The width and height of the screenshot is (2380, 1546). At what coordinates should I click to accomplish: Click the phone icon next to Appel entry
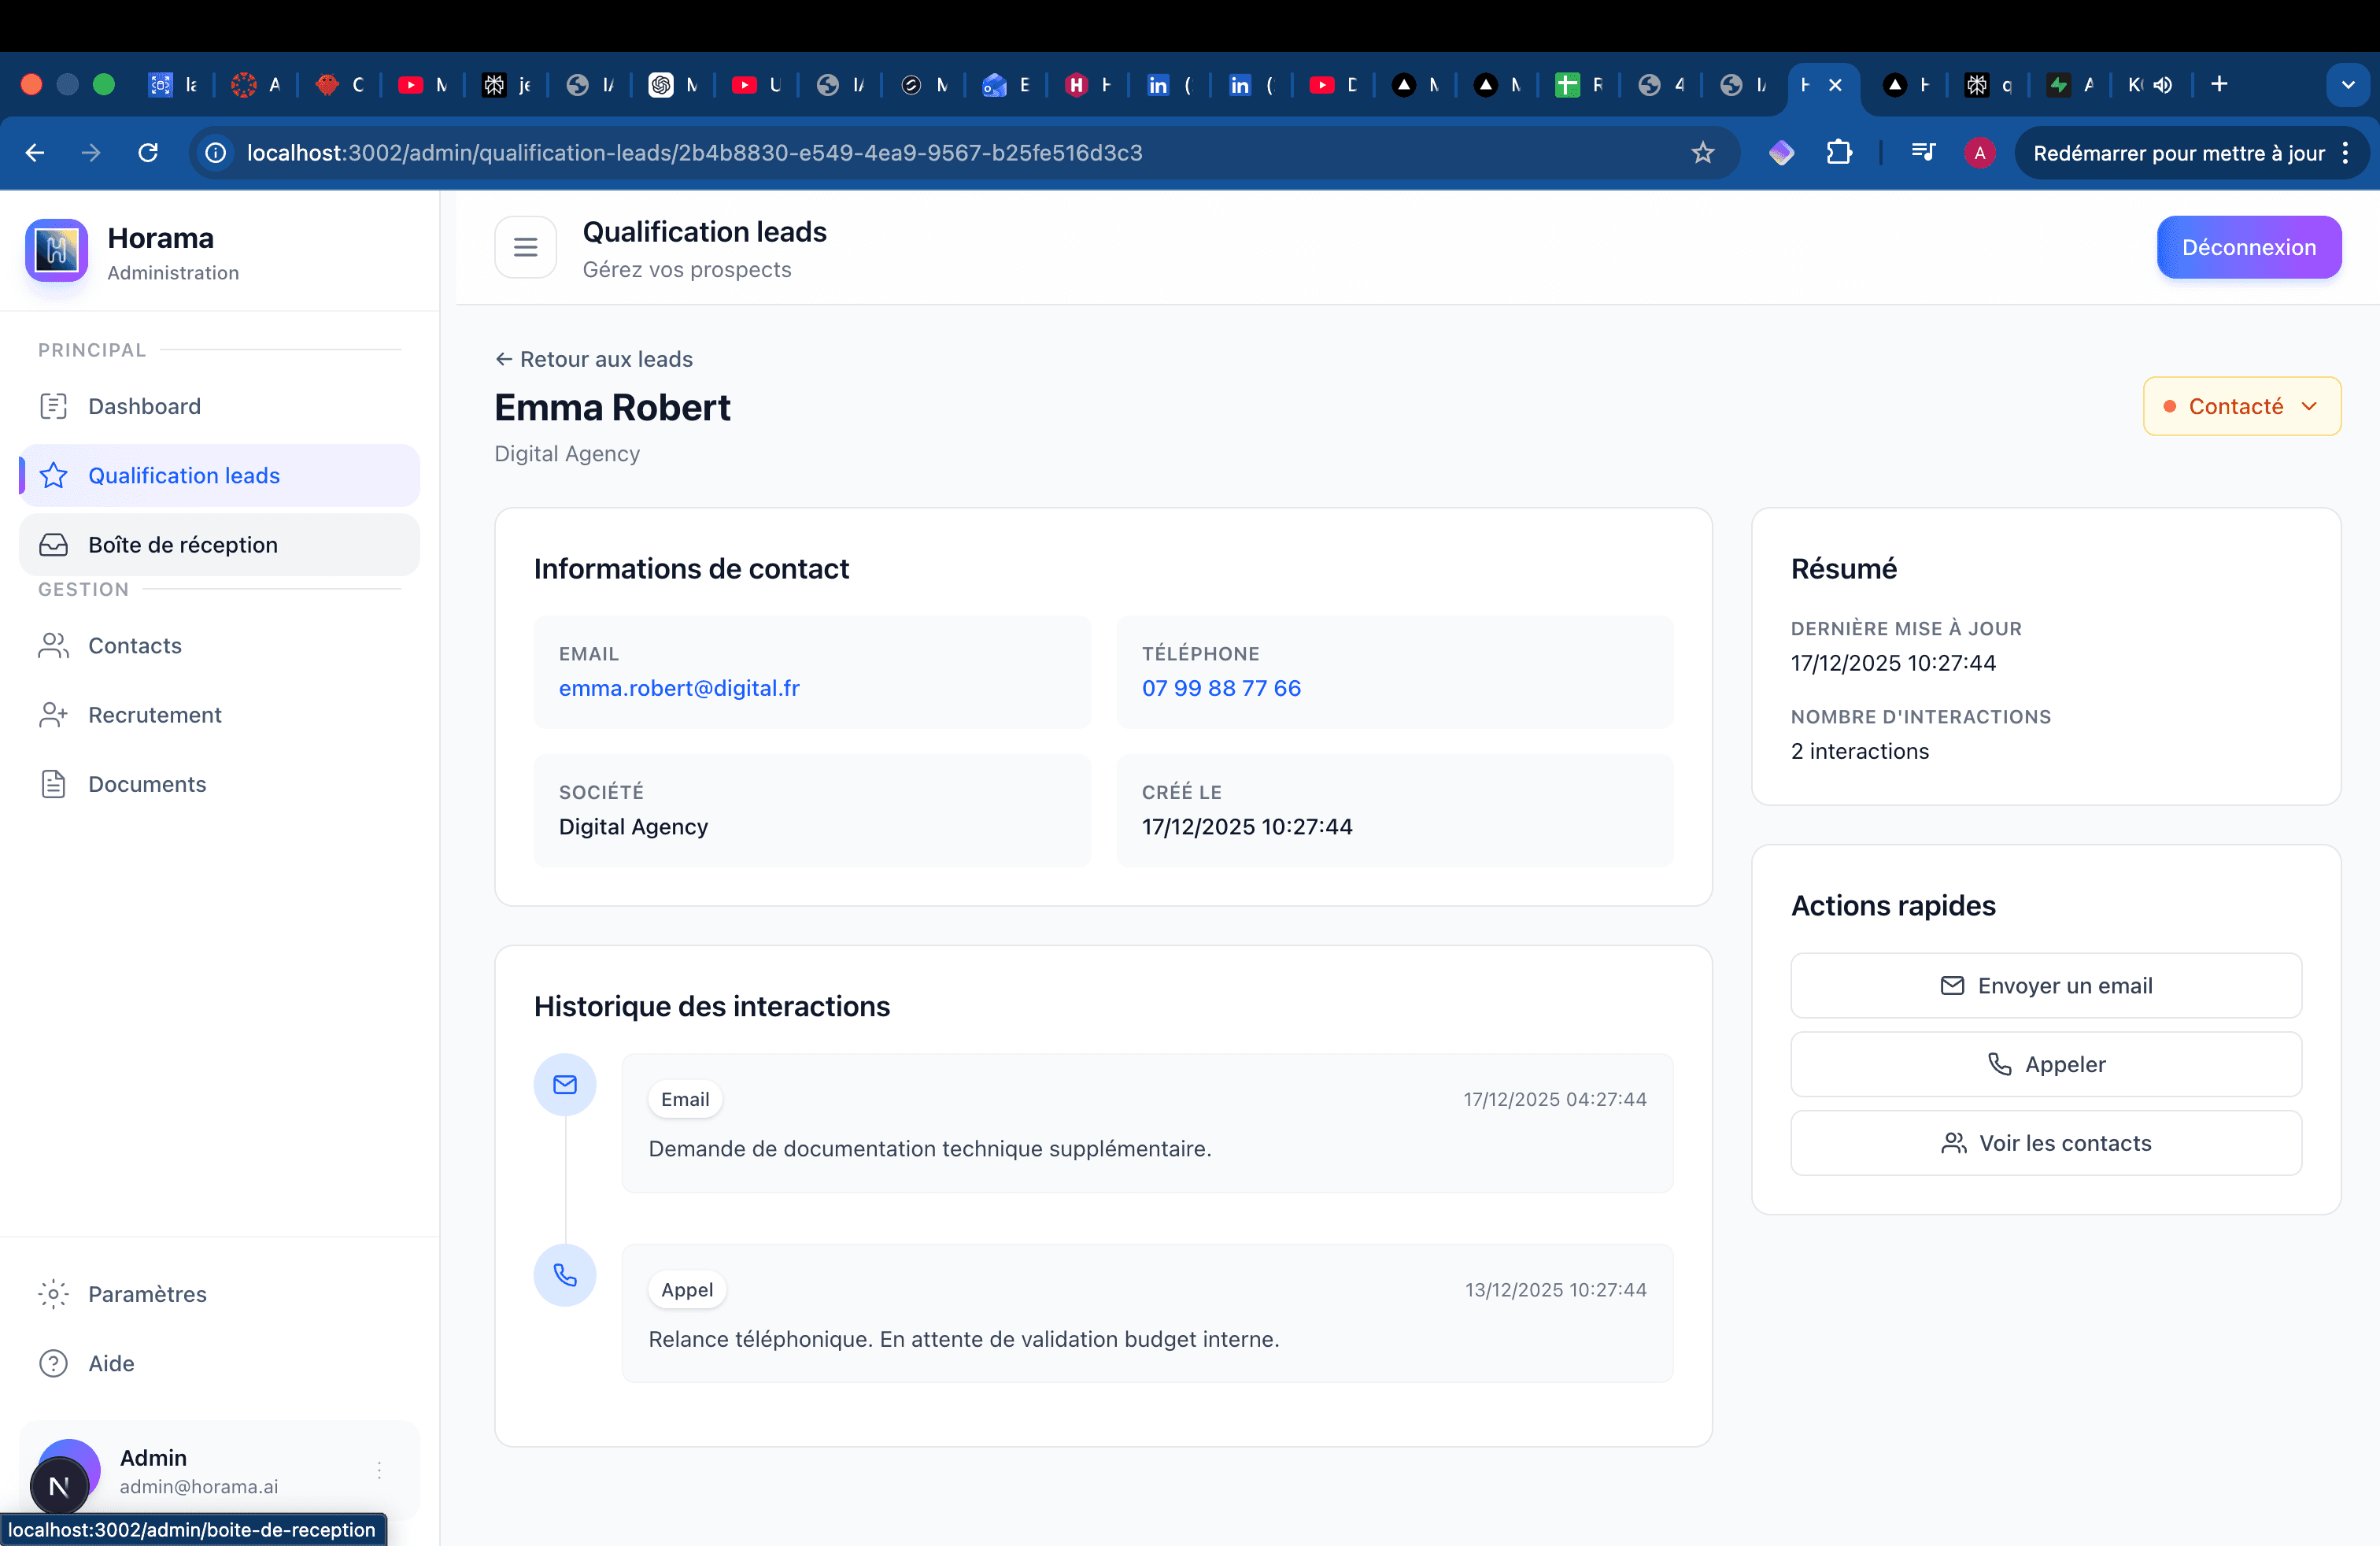pyautogui.click(x=565, y=1275)
